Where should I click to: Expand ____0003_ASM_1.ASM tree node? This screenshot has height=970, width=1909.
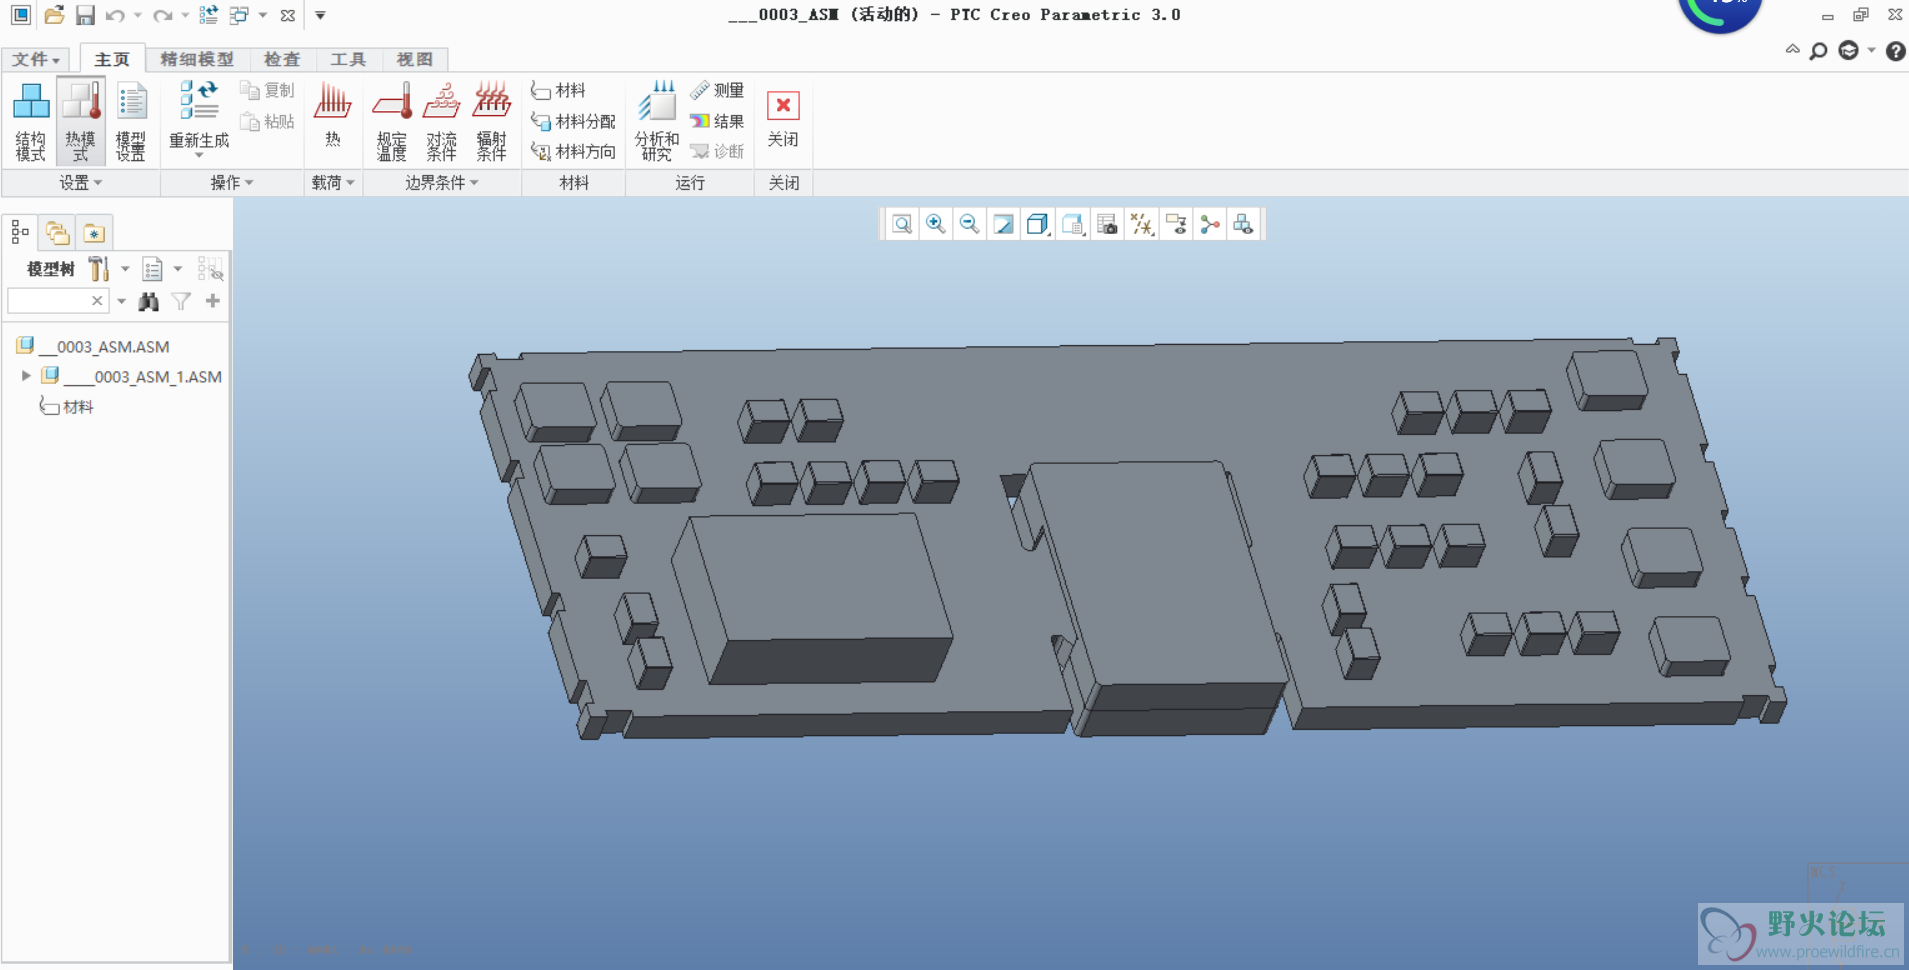tap(26, 376)
